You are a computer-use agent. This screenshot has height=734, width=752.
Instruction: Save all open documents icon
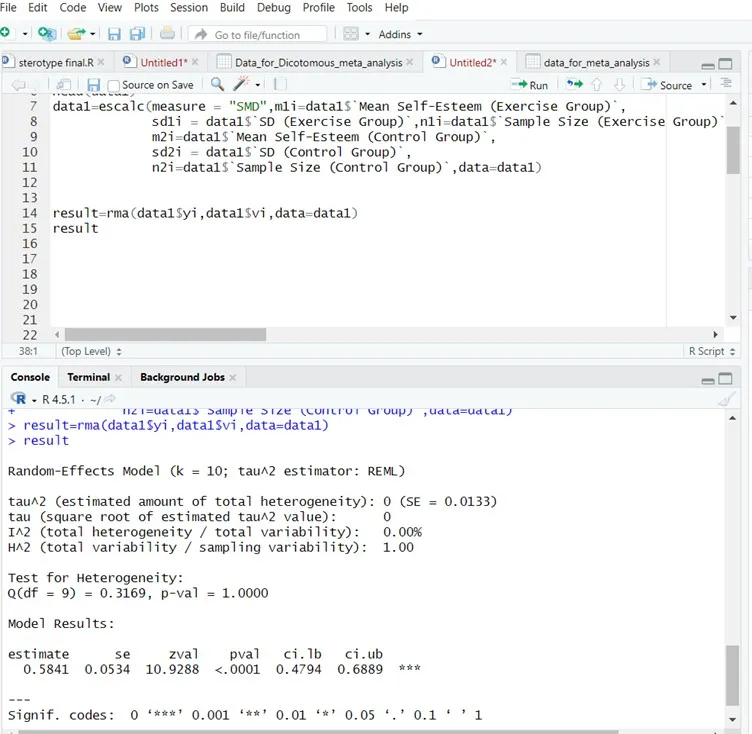(137, 34)
